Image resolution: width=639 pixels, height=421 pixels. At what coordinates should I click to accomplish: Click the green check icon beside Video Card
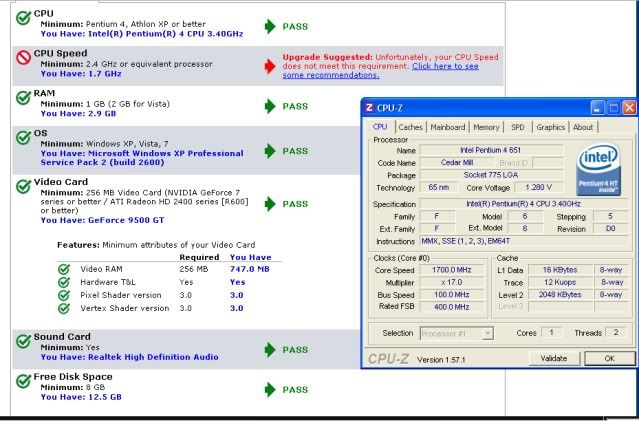pos(24,186)
